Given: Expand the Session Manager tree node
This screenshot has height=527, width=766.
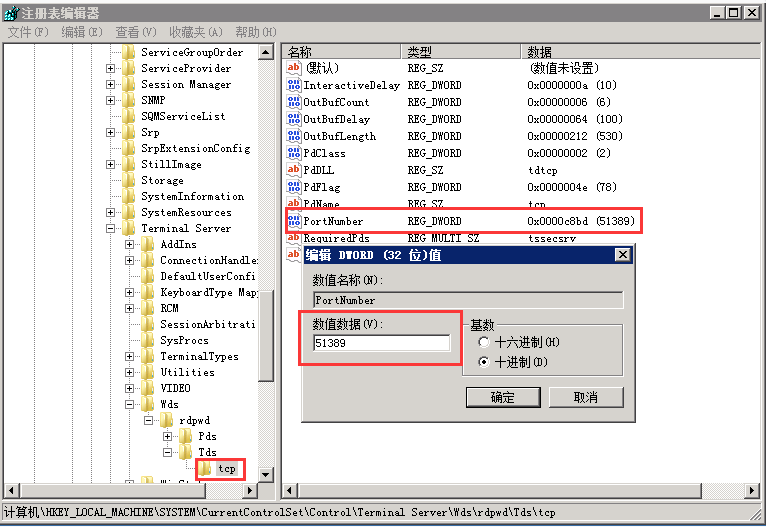Looking at the screenshot, I should click(111, 84).
